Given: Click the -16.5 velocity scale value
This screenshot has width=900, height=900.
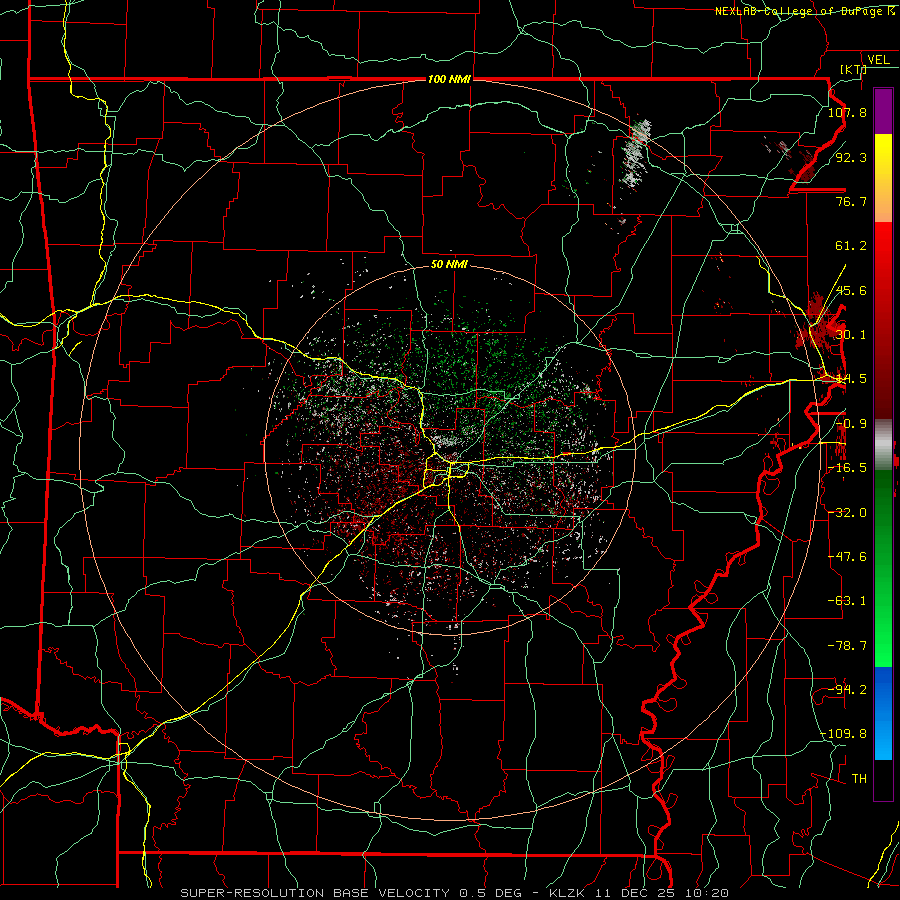Looking at the screenshot, I should (847, 468).
